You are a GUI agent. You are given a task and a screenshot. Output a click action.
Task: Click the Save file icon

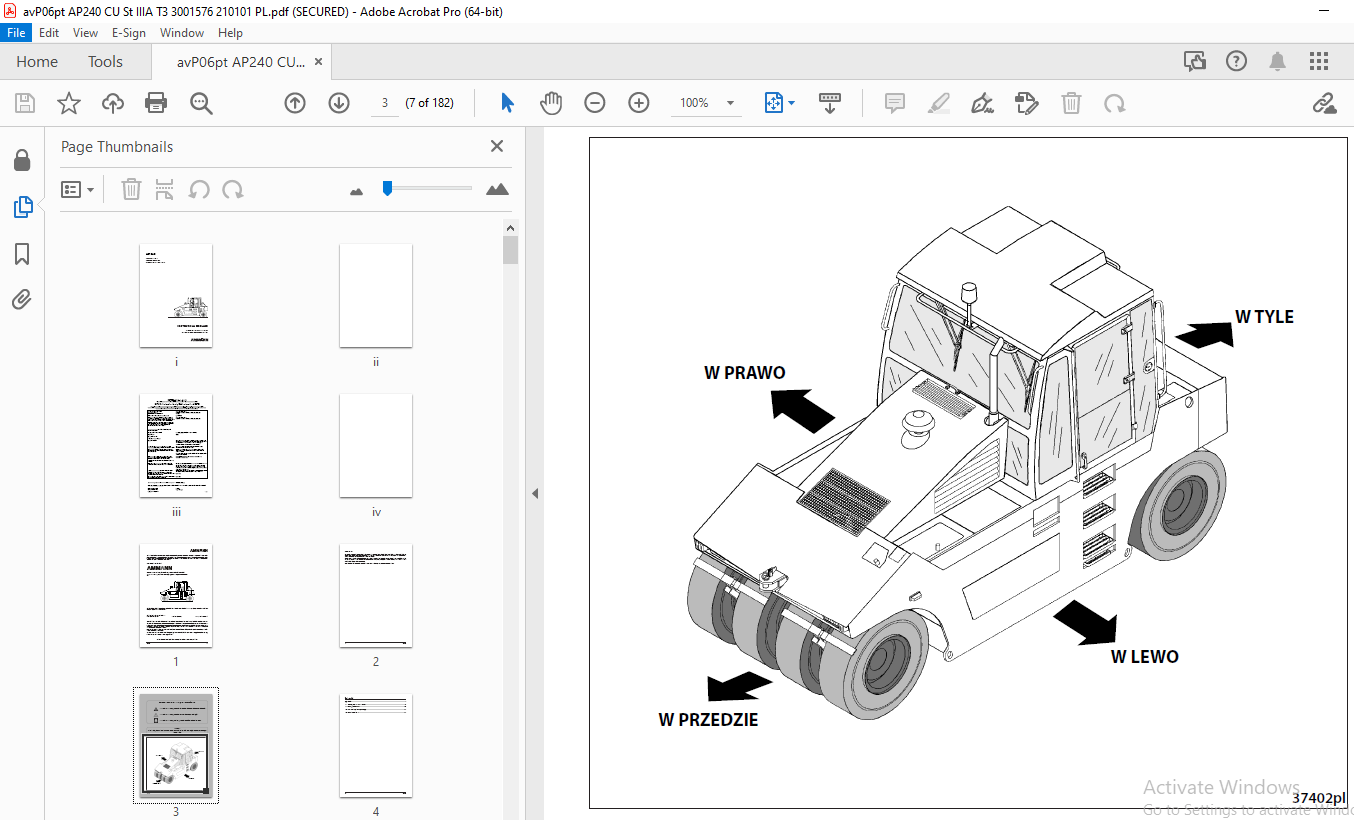(25, 103)
